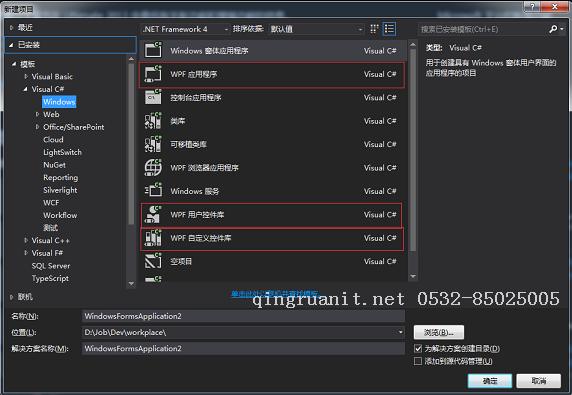Select the LightSwitch category
572x395 pixels.
point(62,152)
